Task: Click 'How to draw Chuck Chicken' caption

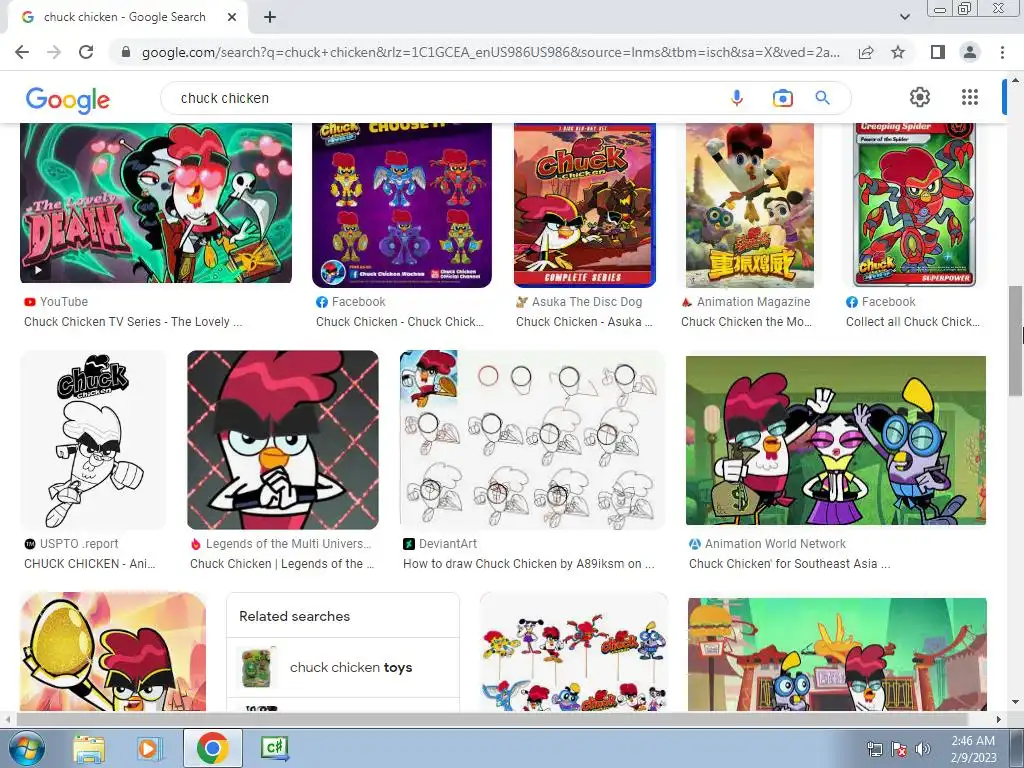Action: click(528, 564)
